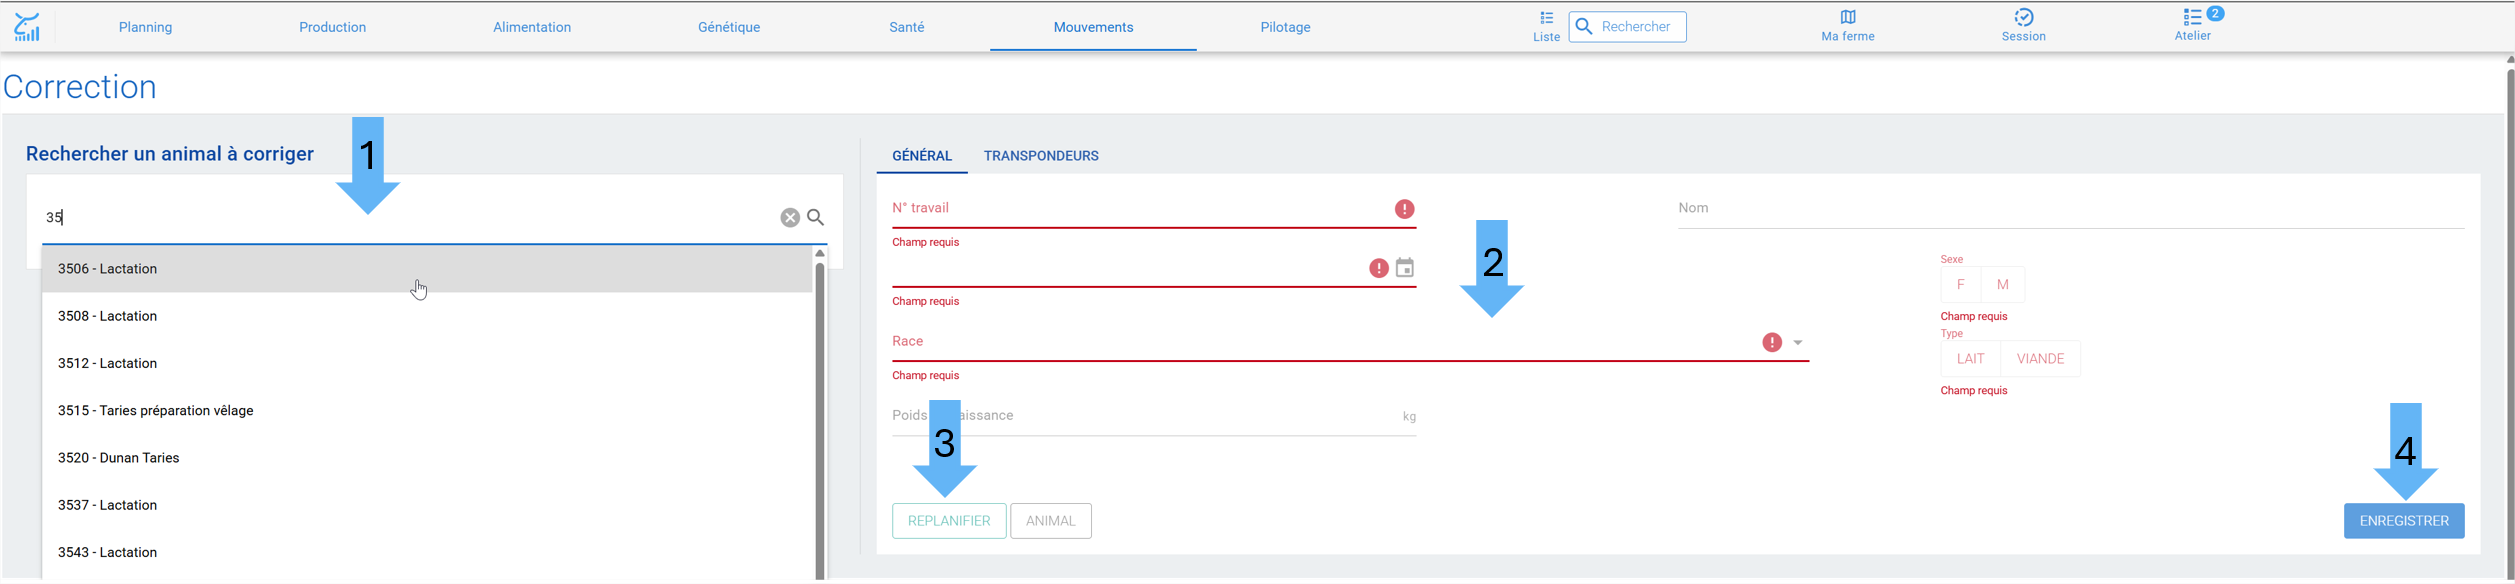The height and width of the screenshot is (584, 2515).
Task: Click the date field error icon
Action: (x=1379, y=268)
